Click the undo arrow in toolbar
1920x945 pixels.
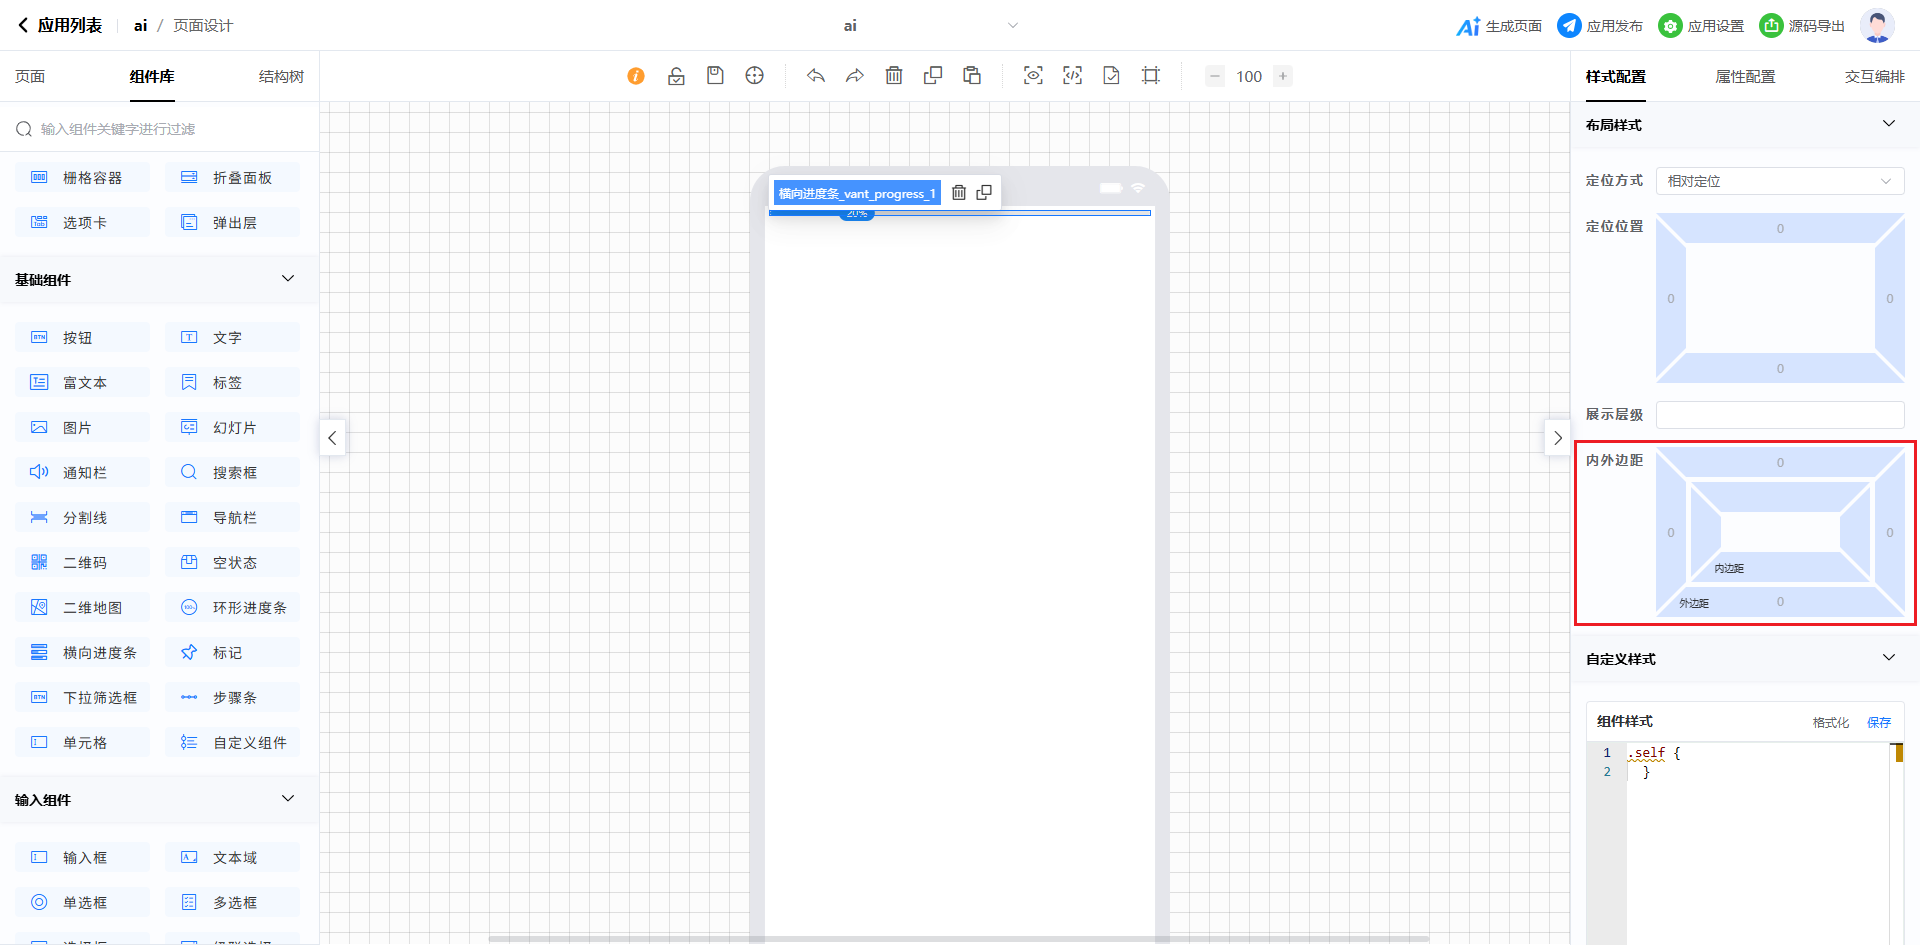816,76
